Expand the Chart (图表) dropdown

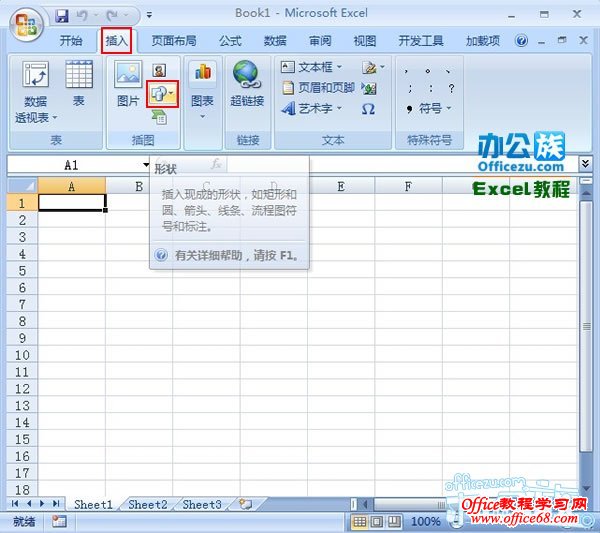coord(202,116)
